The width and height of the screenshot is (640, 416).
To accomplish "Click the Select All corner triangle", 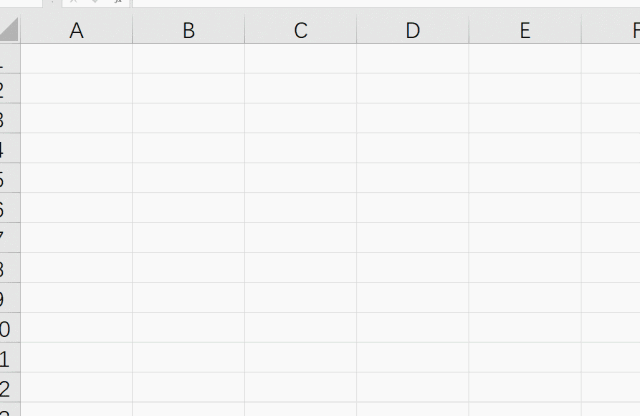I will tap(10, 29).
